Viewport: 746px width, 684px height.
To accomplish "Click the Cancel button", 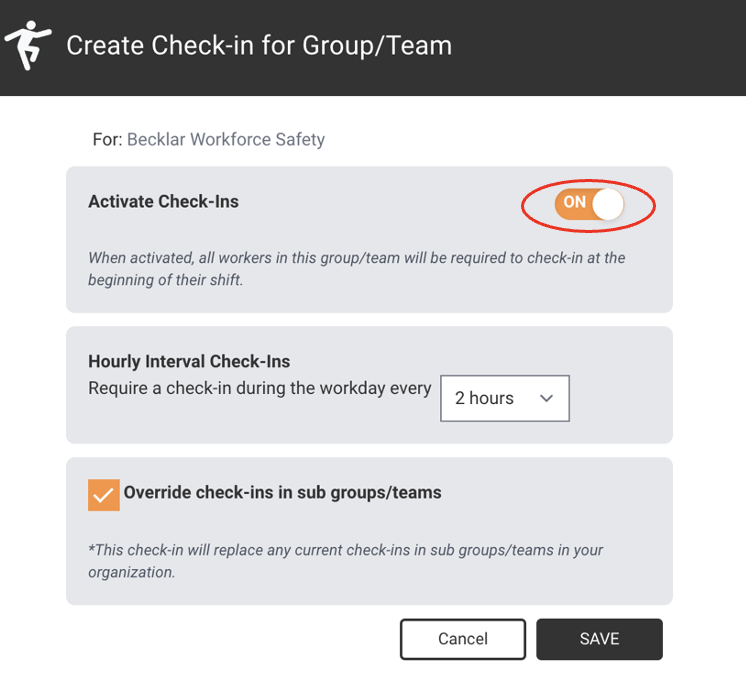I will 463,639.
